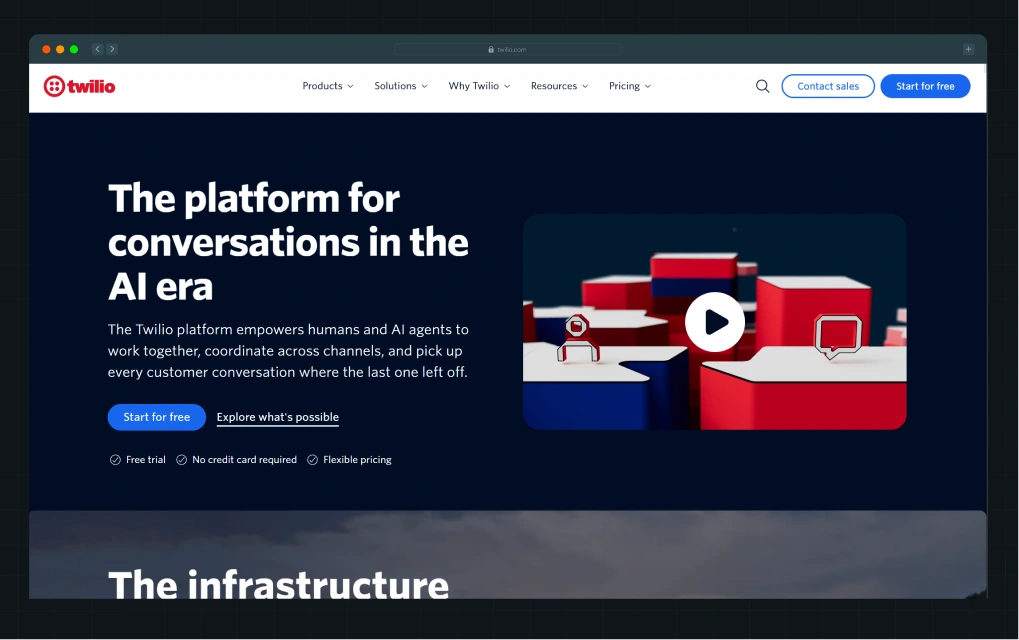
Task: Open the Solutions menu label
Action: tap(395, 86)
